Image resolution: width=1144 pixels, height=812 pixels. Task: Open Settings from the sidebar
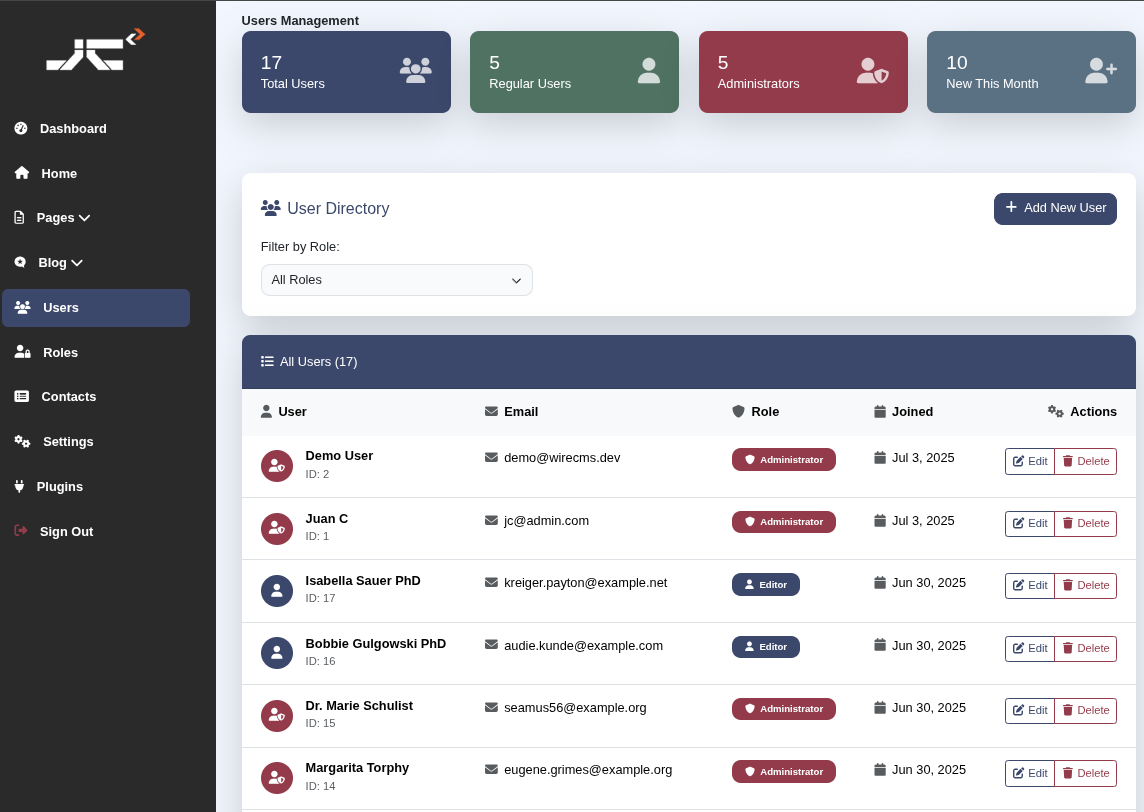(x=96, y=441)
